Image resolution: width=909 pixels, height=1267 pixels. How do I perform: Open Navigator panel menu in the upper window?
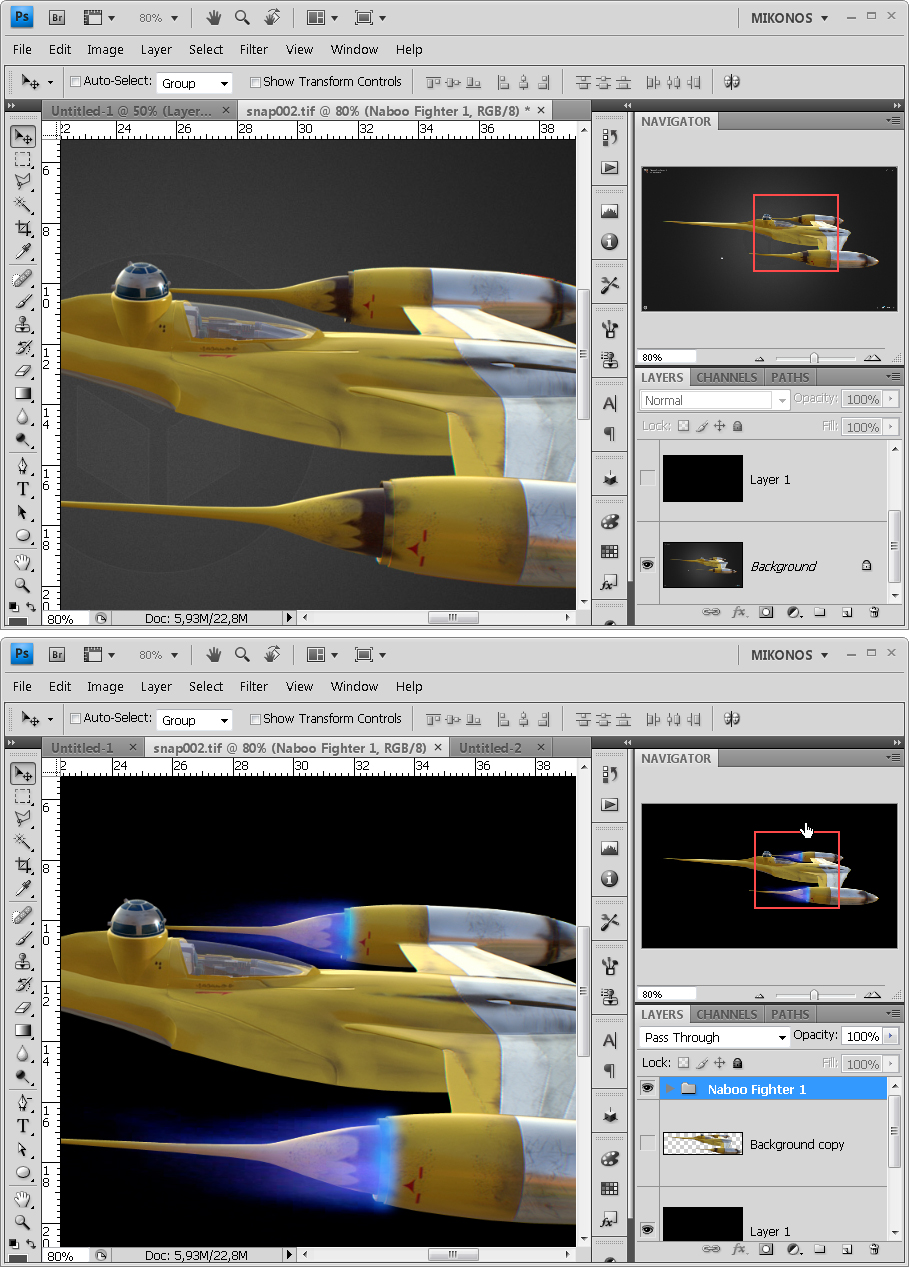tap(893, 120)
